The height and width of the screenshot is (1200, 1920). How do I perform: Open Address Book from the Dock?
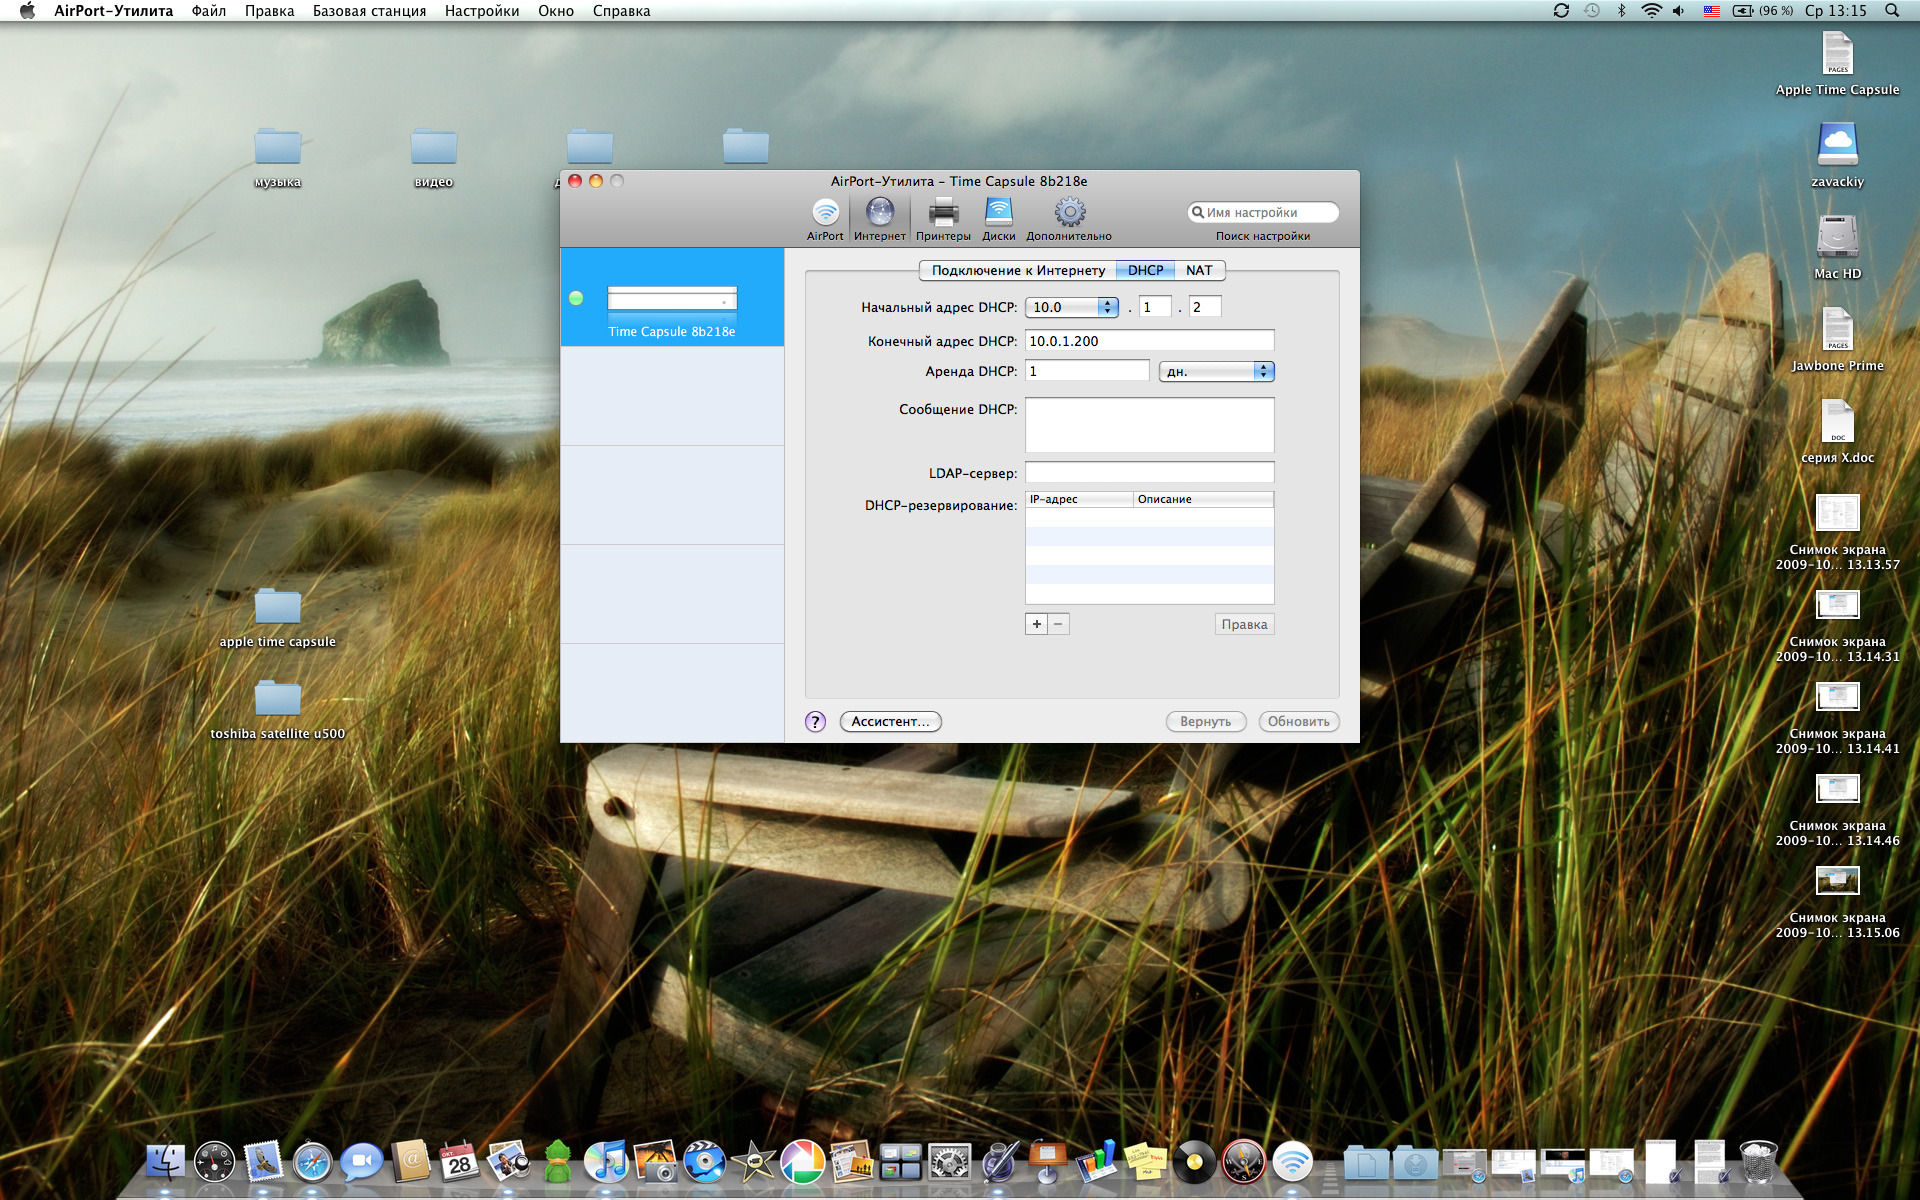tap(410, 1162)
